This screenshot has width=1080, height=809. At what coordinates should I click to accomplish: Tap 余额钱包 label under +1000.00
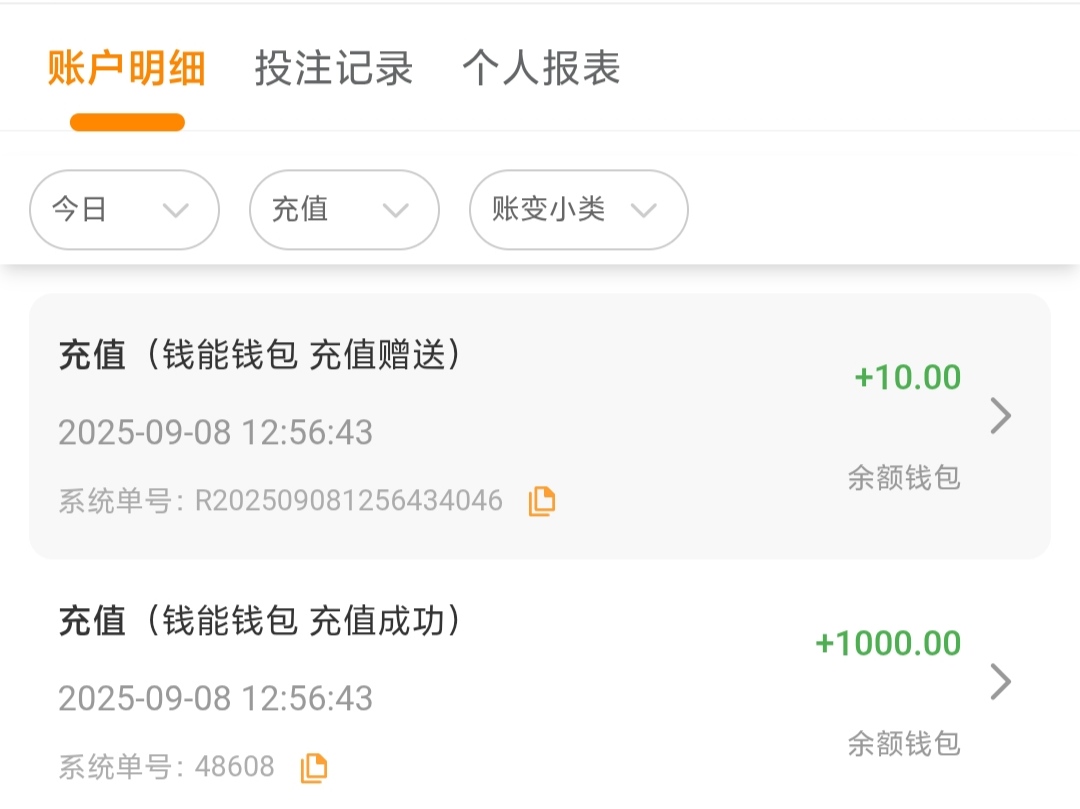[x=904, y=743]
